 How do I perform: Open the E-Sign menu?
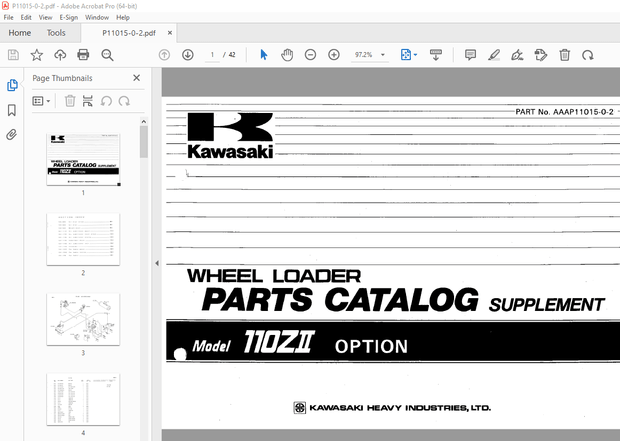69,17
